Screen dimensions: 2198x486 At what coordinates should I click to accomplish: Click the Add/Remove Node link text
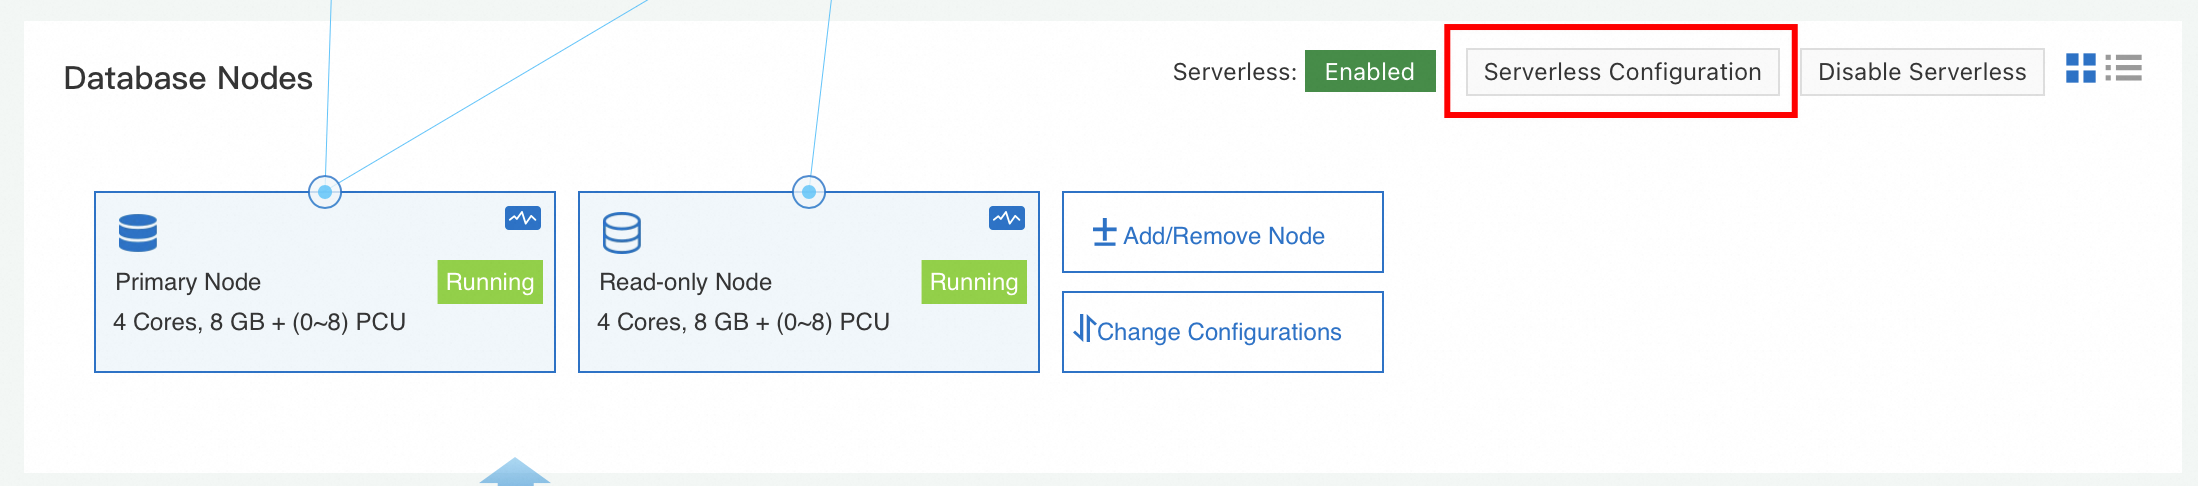click(x=1224, y=236)
